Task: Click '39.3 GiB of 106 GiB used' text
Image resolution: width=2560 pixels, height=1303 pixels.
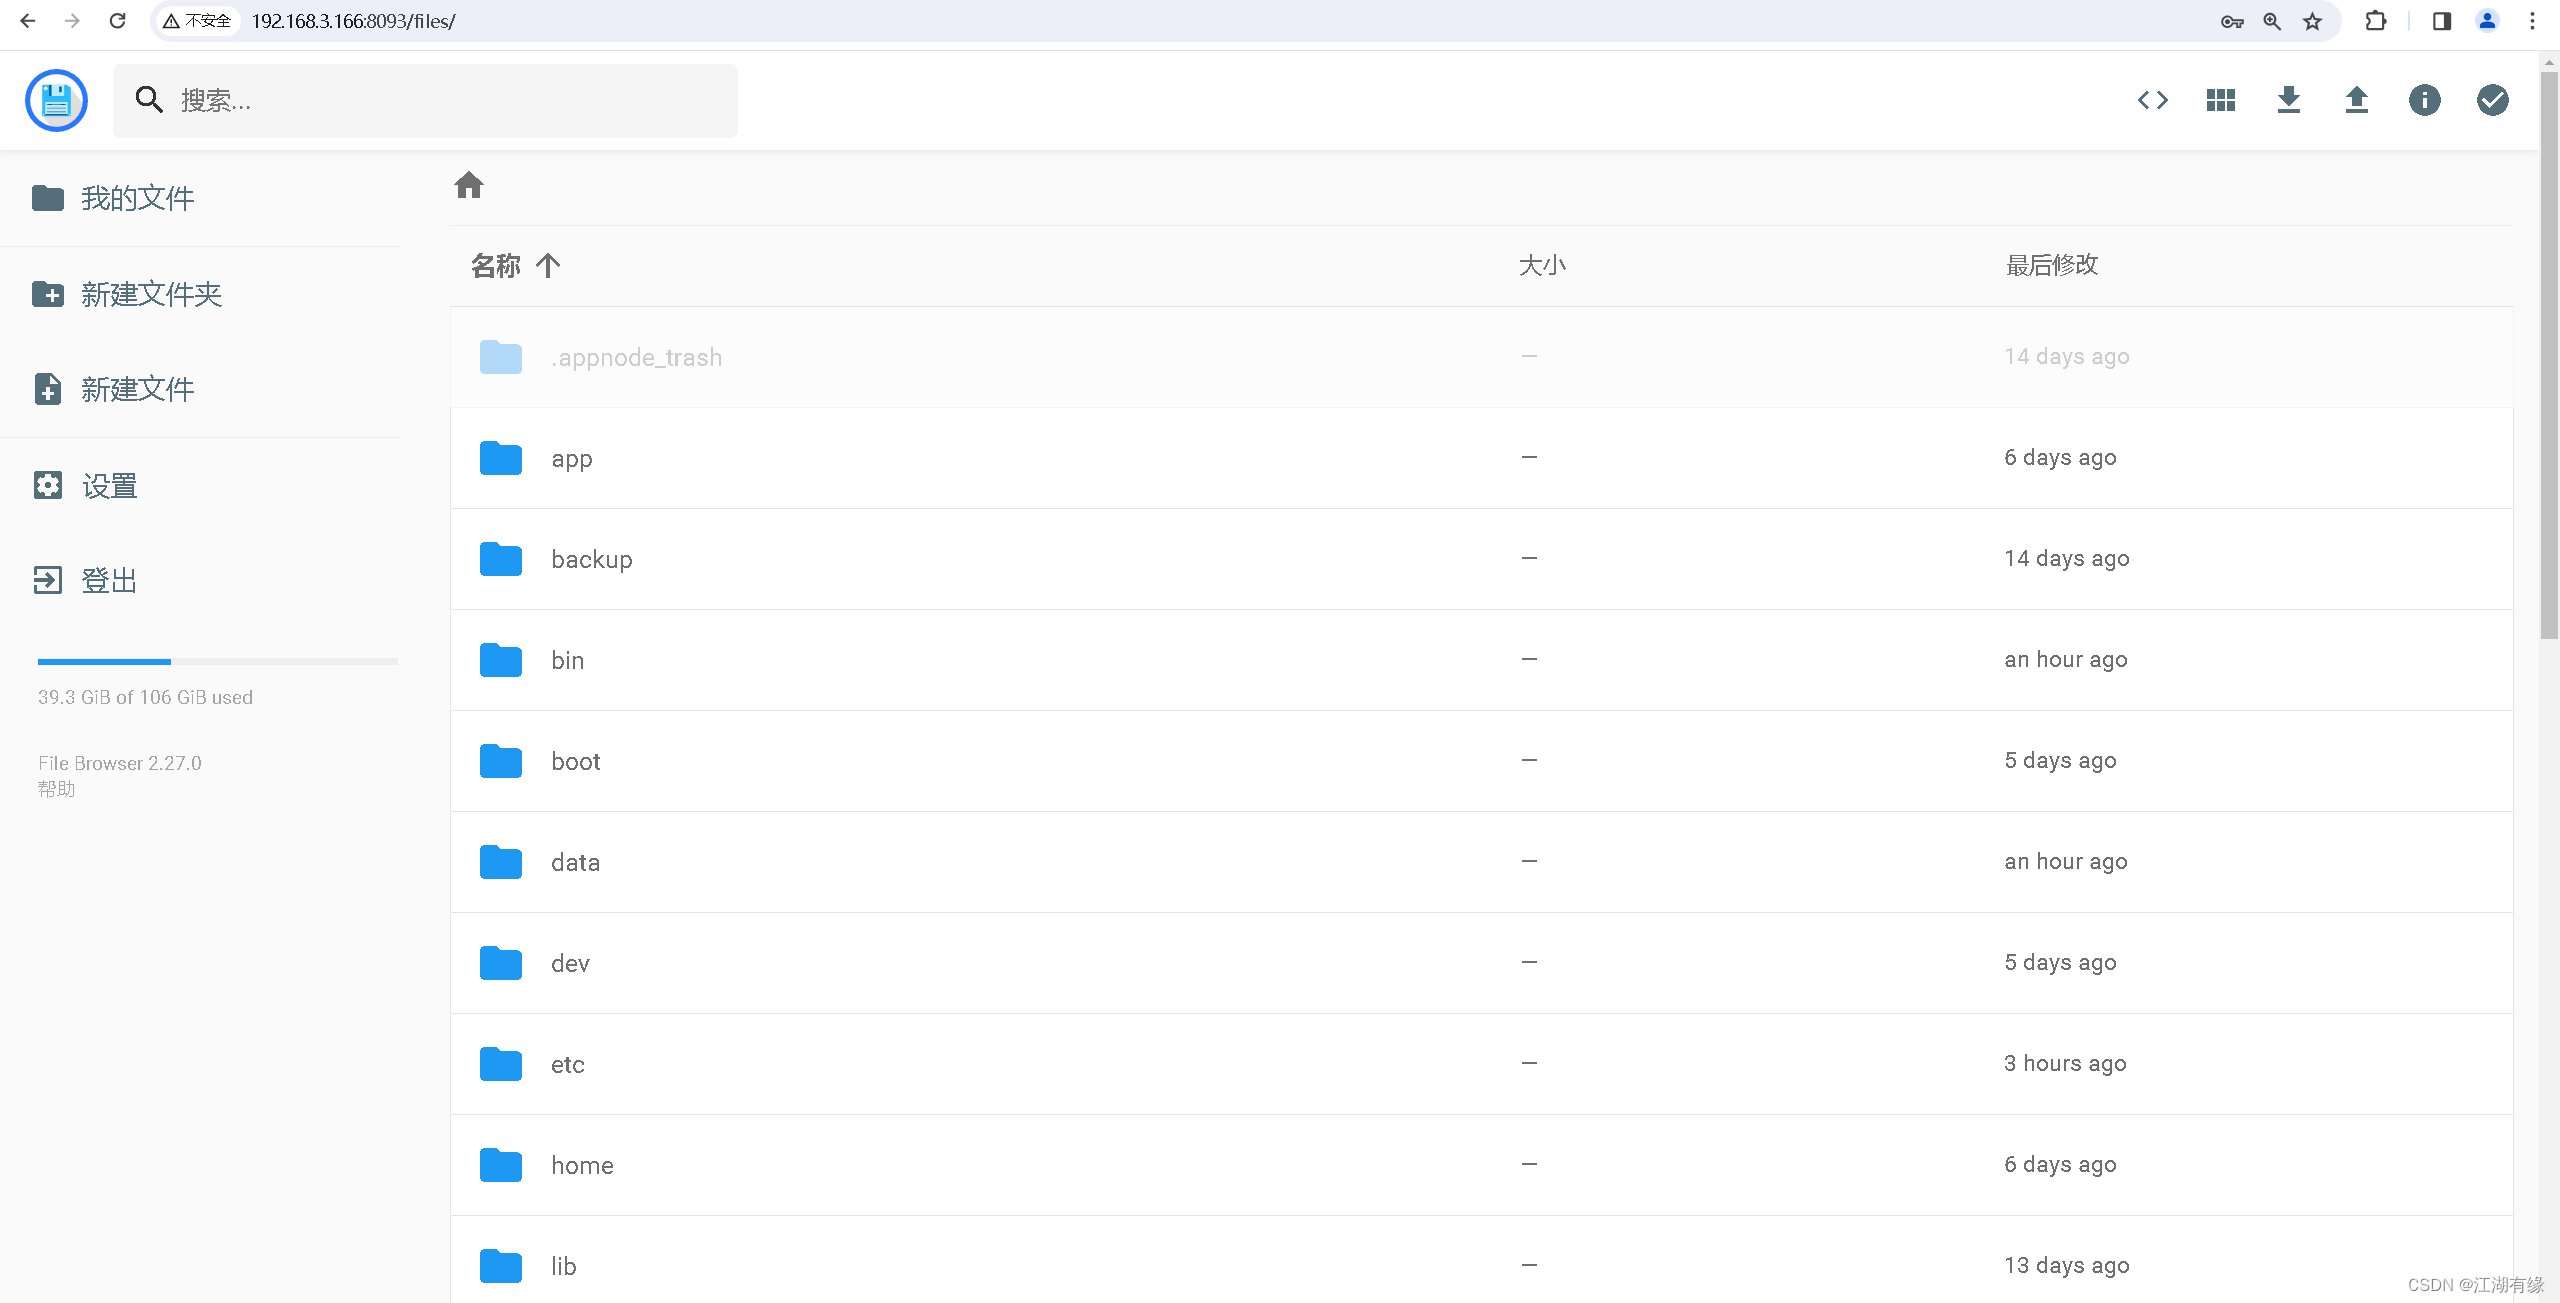Action: (145, 697)
